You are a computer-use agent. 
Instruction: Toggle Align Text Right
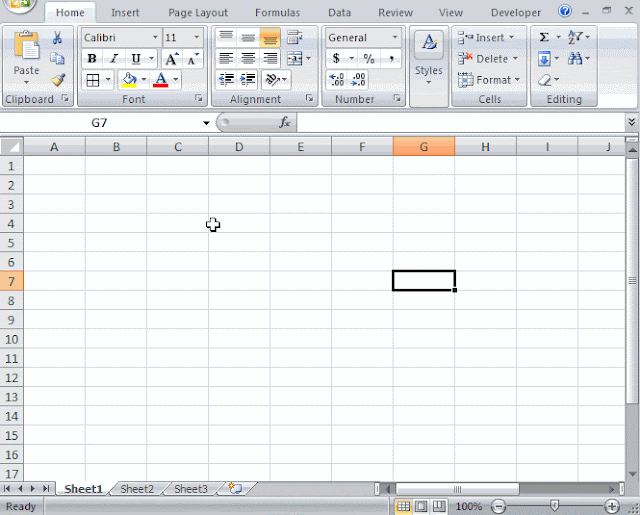(270, 59)
